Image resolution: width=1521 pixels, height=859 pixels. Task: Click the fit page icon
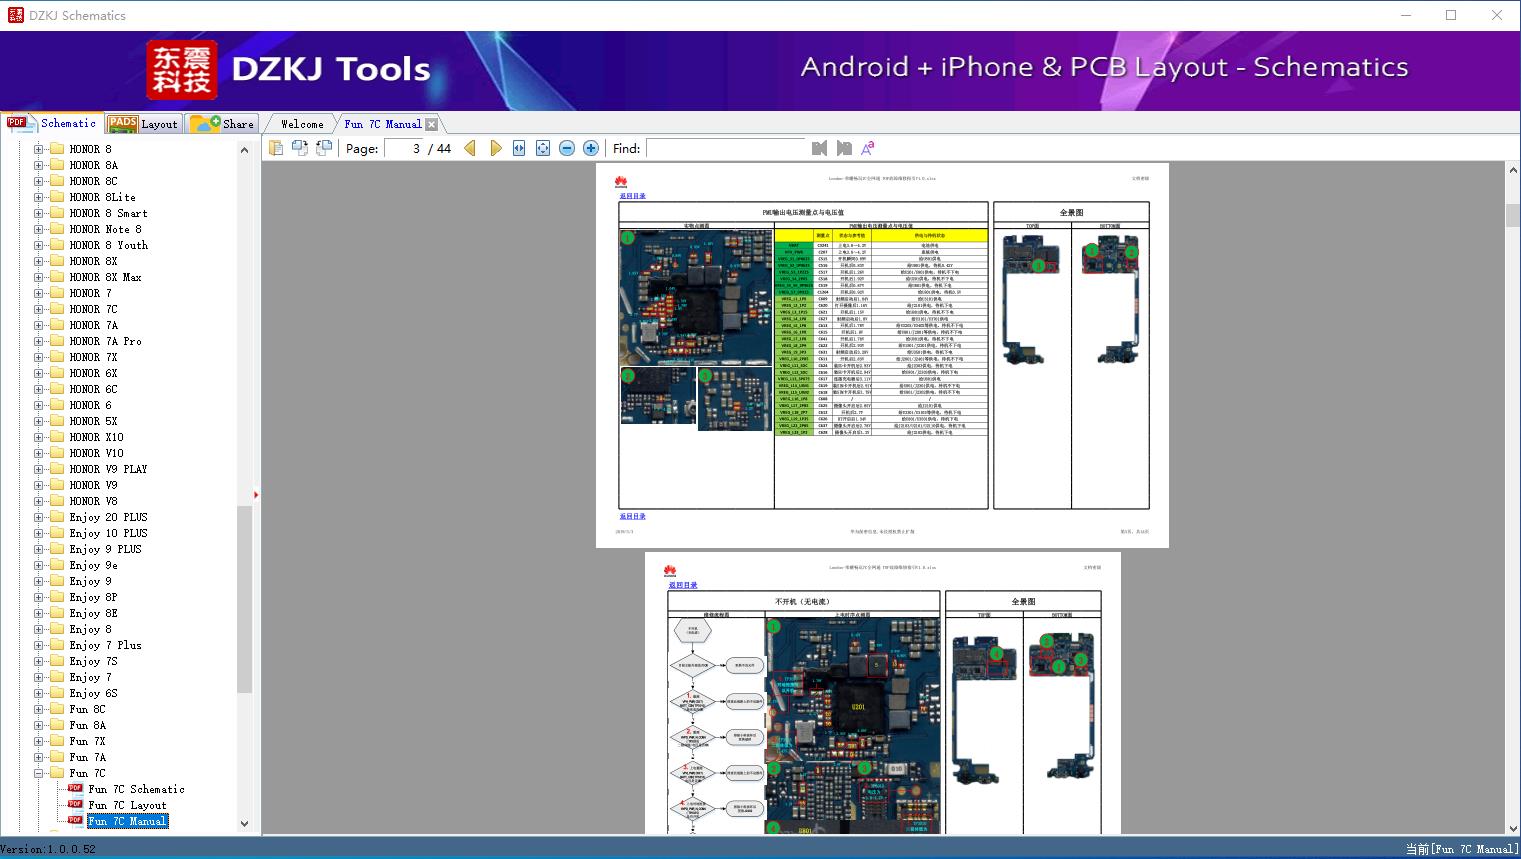(x=543, y=148)
